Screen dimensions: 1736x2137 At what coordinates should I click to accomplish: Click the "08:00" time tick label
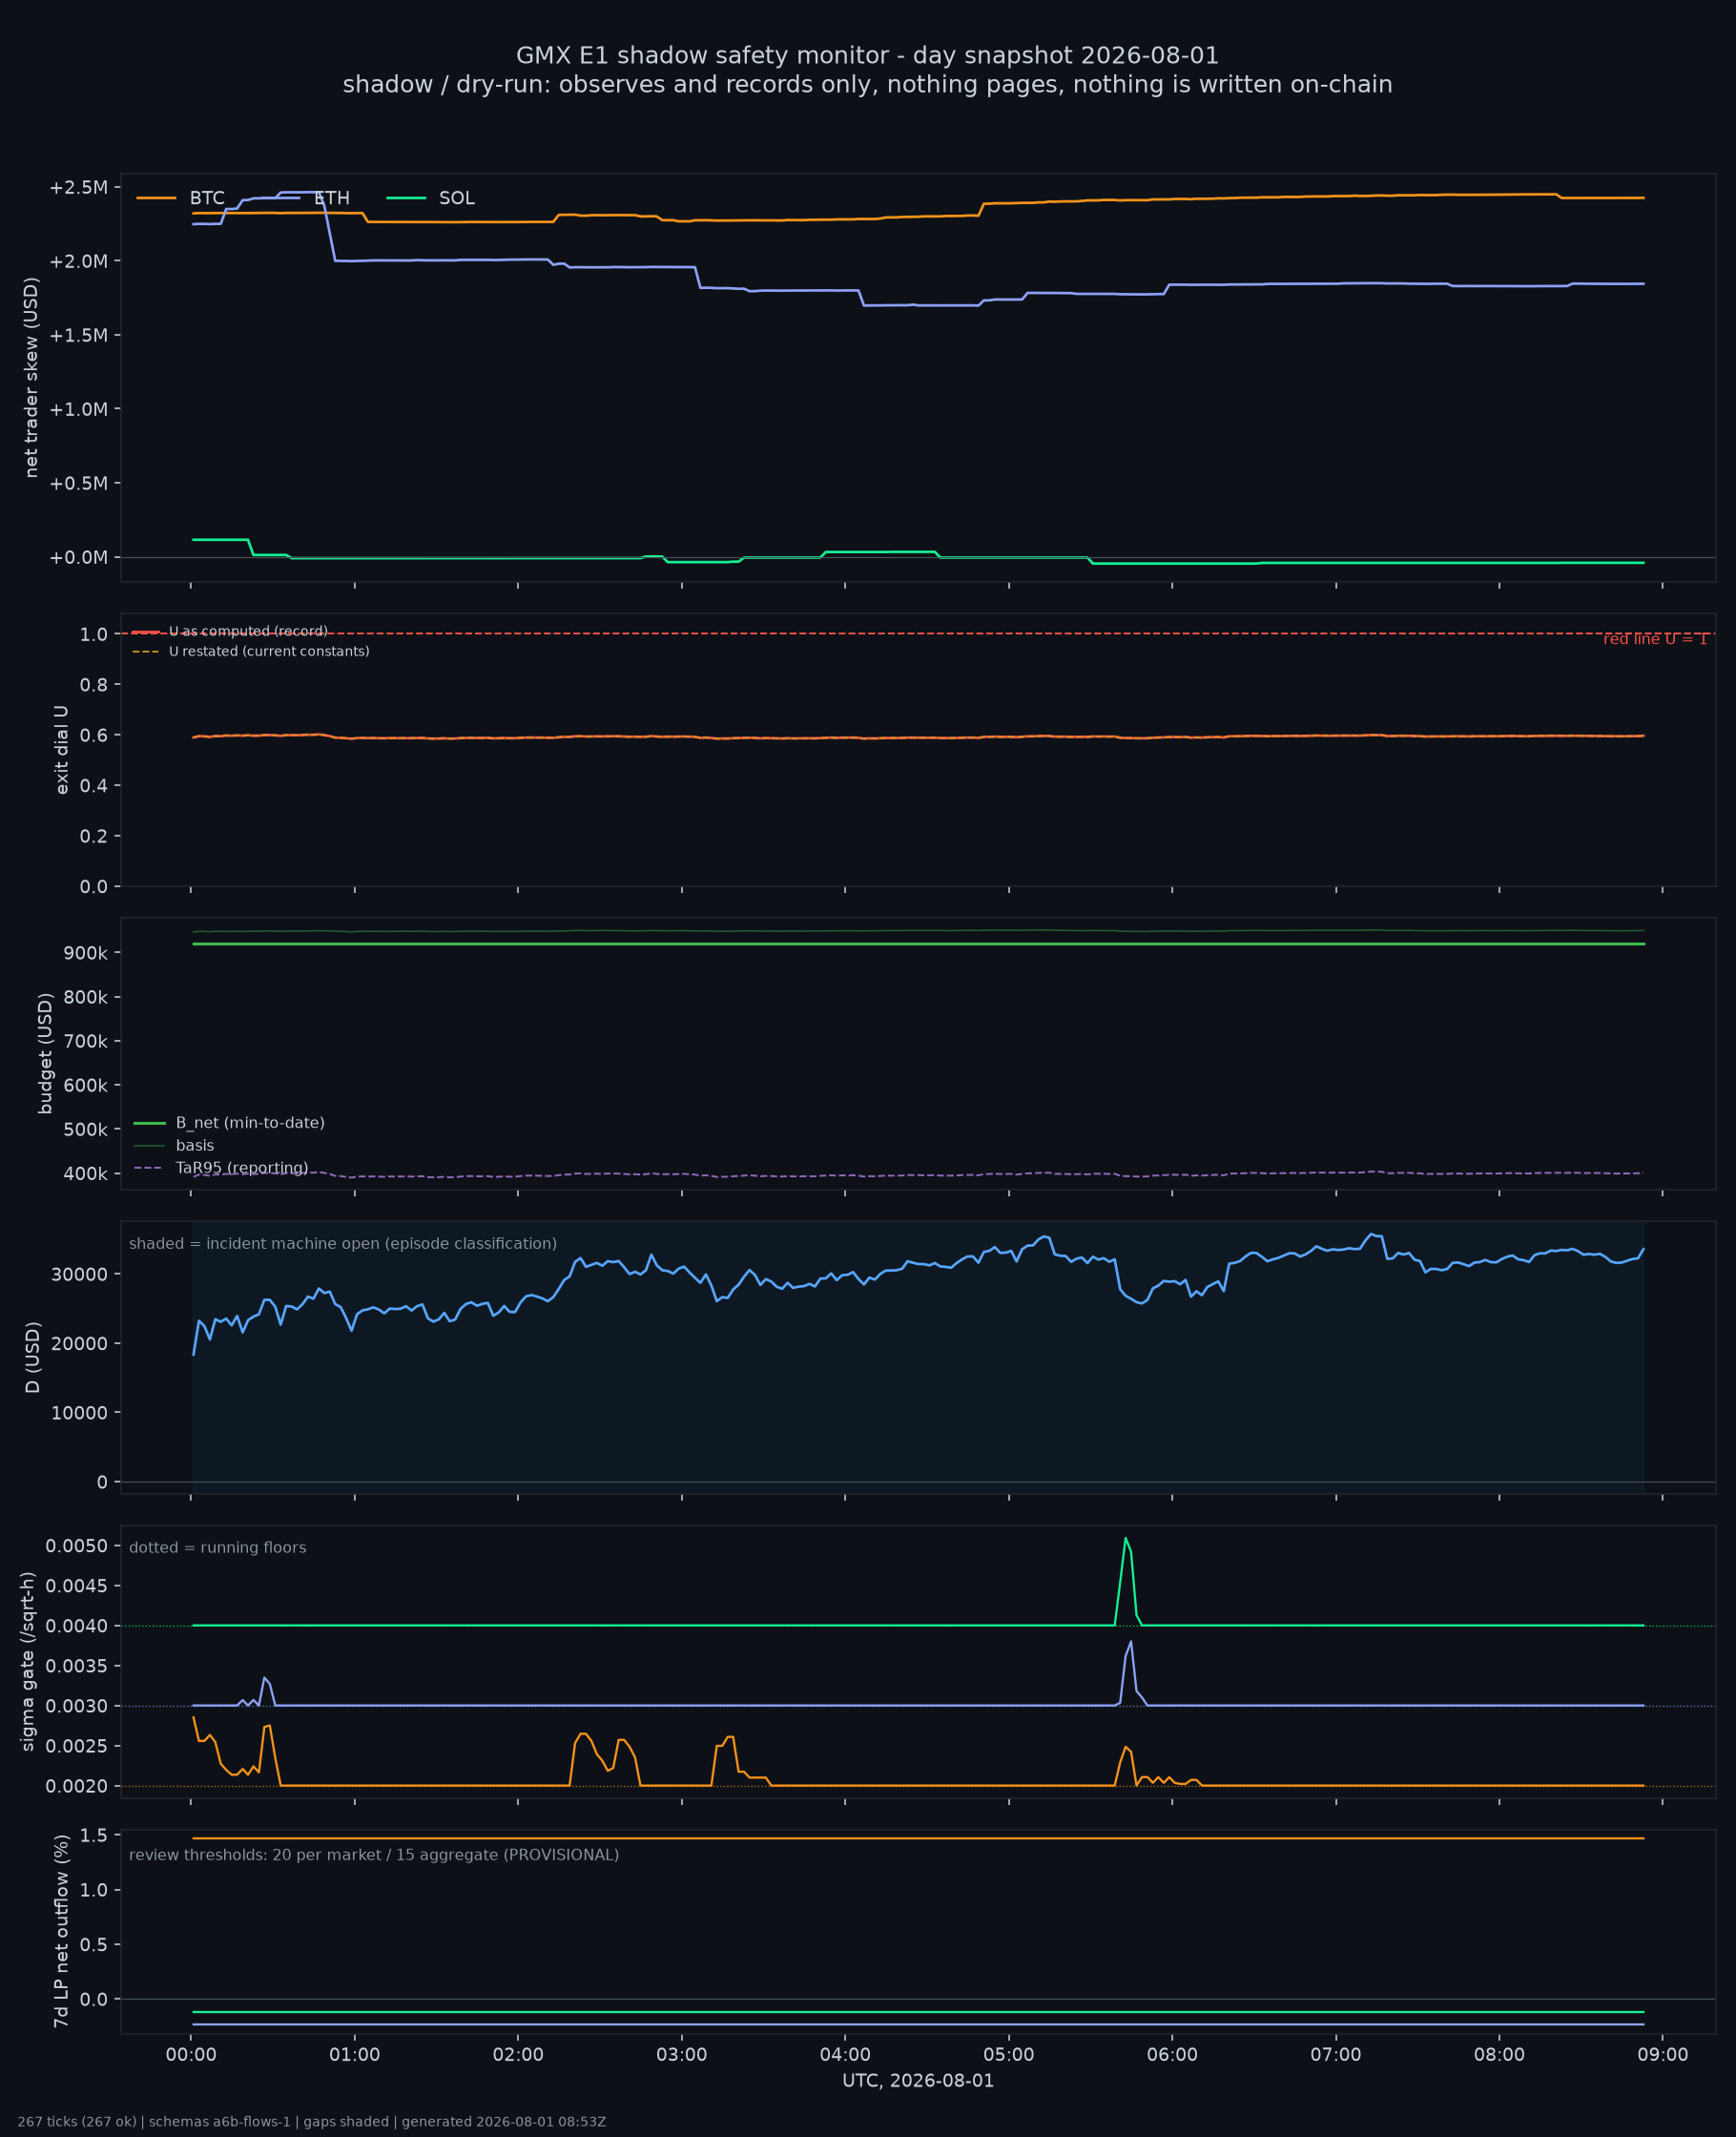point(1499,2055)
